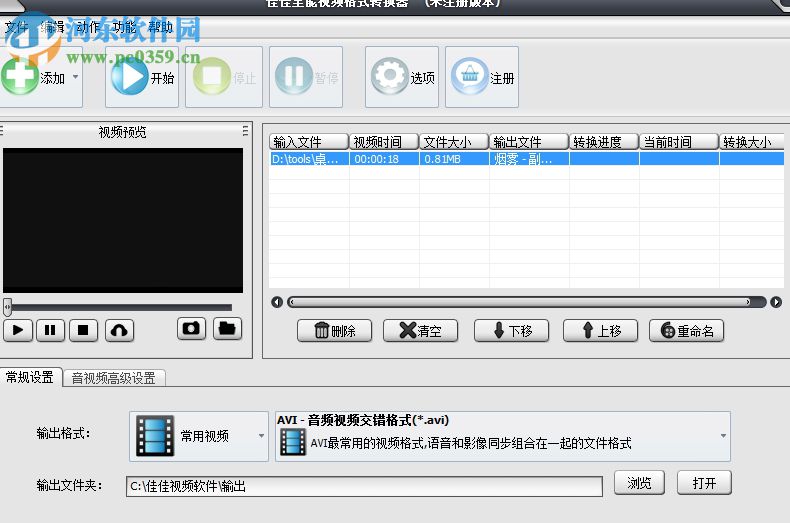Click the 清空 clear list button

click(x=420, y=331)
